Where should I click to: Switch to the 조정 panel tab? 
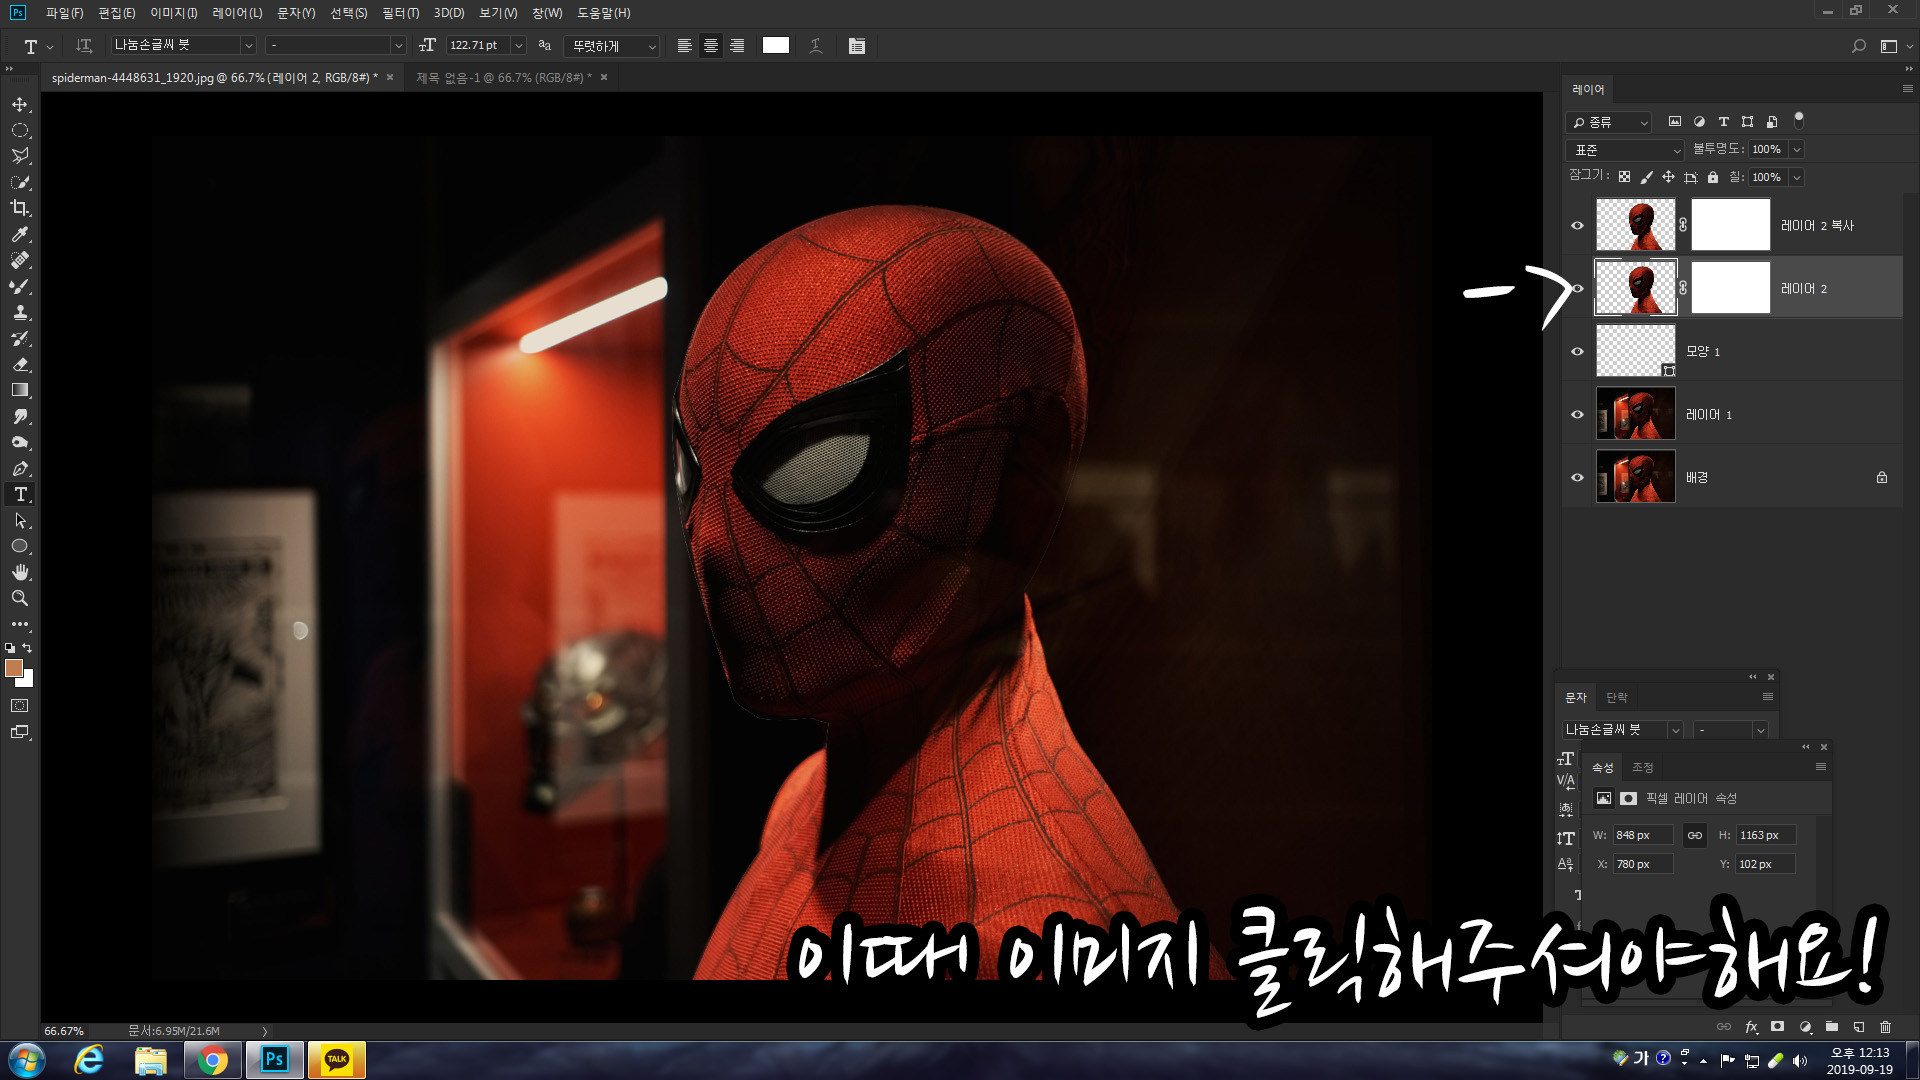click(1642, 767)
